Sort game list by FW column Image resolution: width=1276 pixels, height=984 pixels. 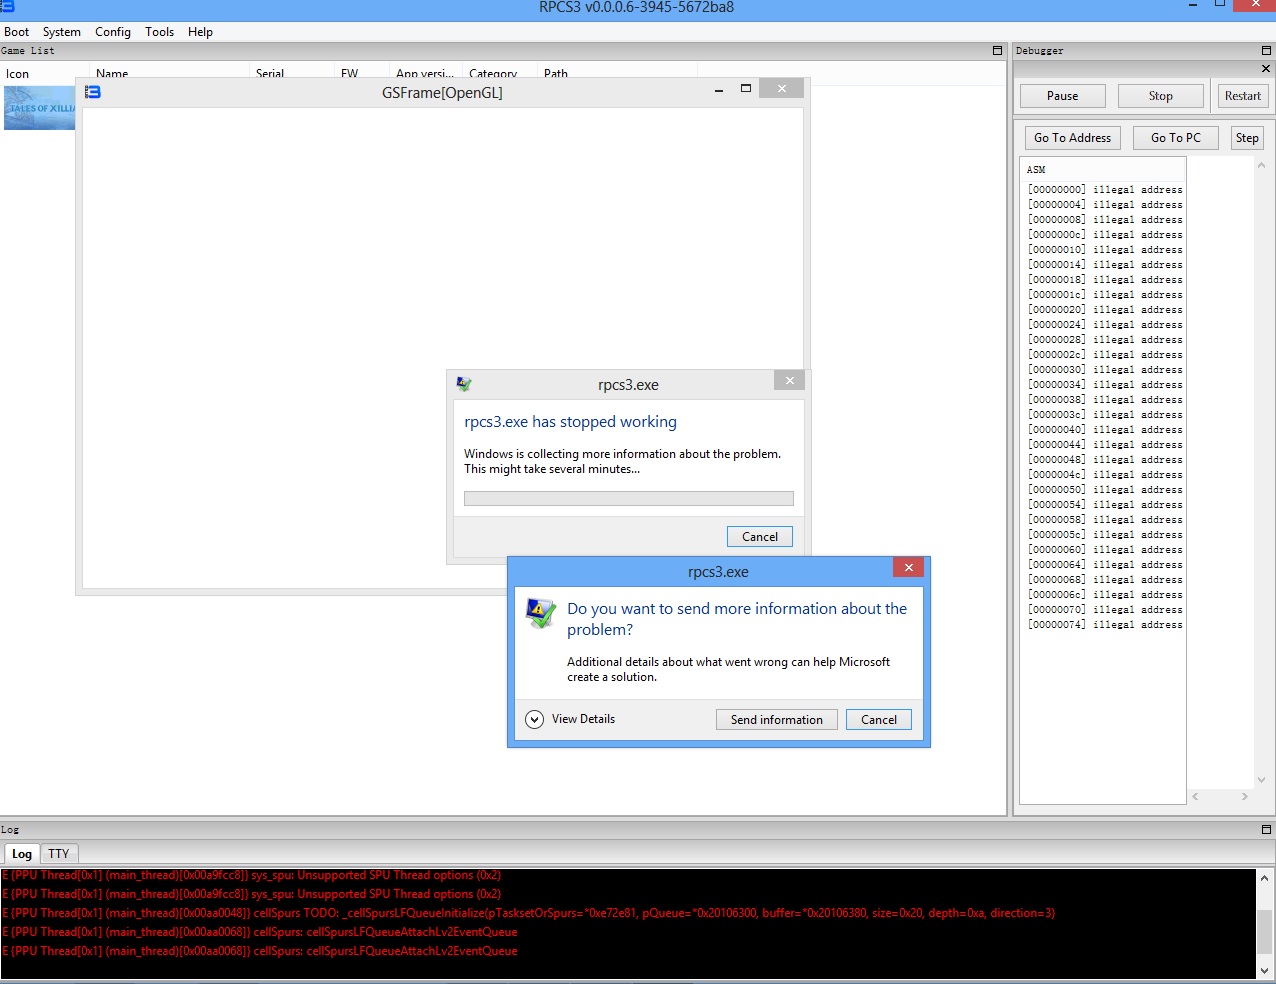pos(349,73)
